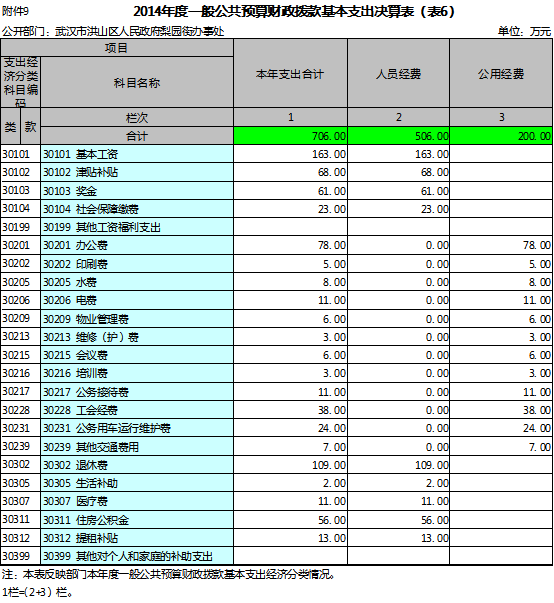Click the 科目名称 header cell
Viewport: 554px width, 603px height.
pos(137,82)
